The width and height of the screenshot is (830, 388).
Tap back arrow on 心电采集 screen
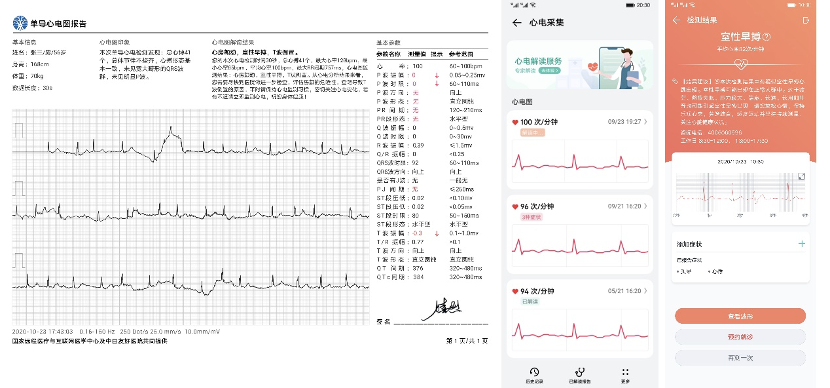tap(517, 23)
